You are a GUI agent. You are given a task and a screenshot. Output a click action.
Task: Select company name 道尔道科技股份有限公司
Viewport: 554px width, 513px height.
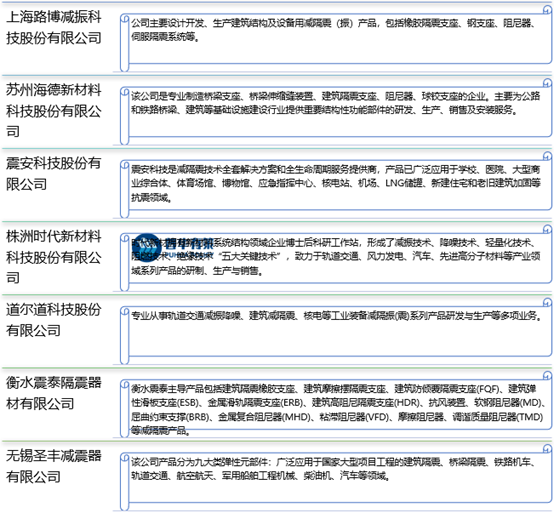(x=54, y=320)
